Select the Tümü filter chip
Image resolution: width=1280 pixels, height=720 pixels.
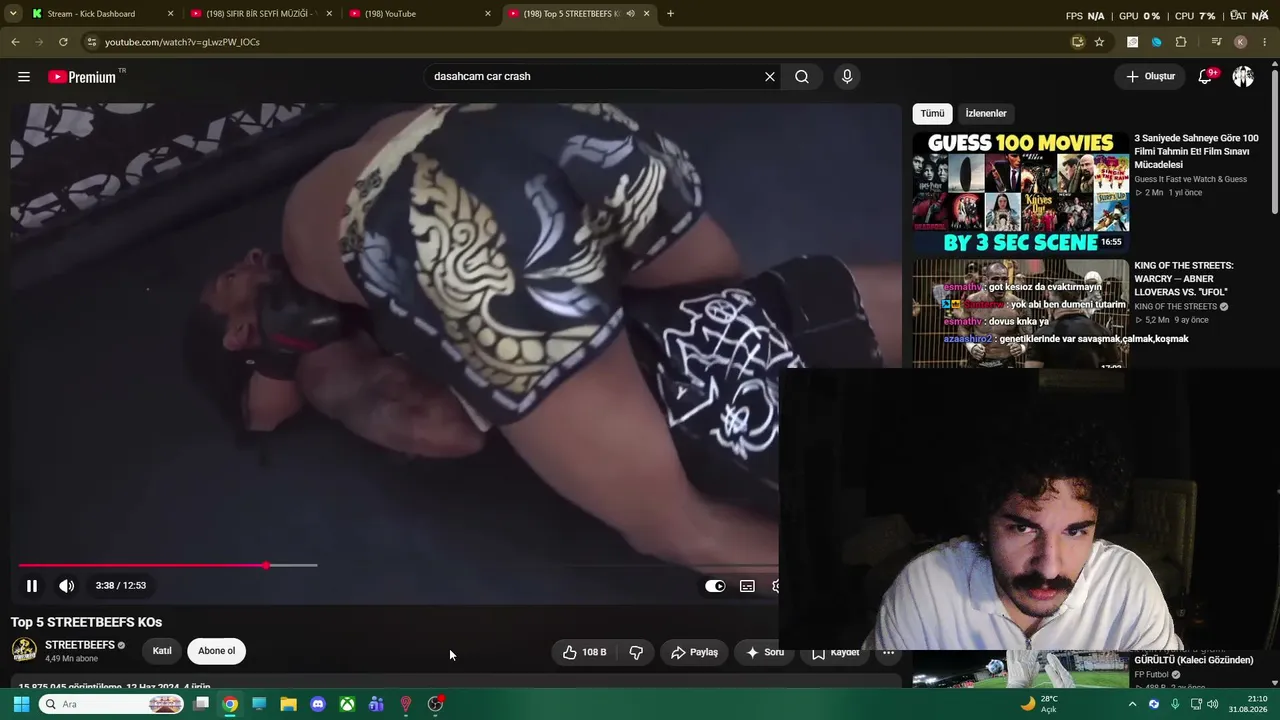(x=932, y=114)
